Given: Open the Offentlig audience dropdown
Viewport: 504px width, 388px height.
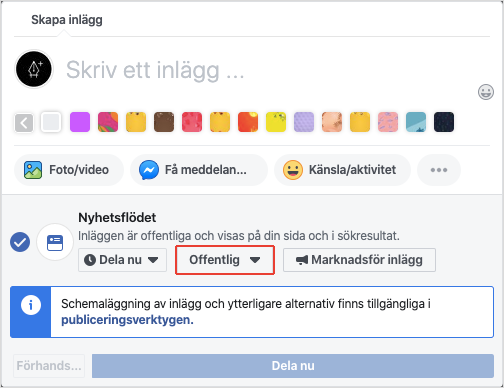Looking at the screenshot, I should [x=225, y=260].
